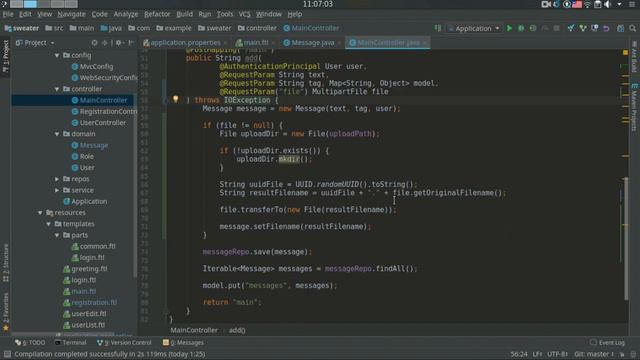The image size is (640, 360).
Task: Open the VCS menu
Action: click(x=244, y=14)
